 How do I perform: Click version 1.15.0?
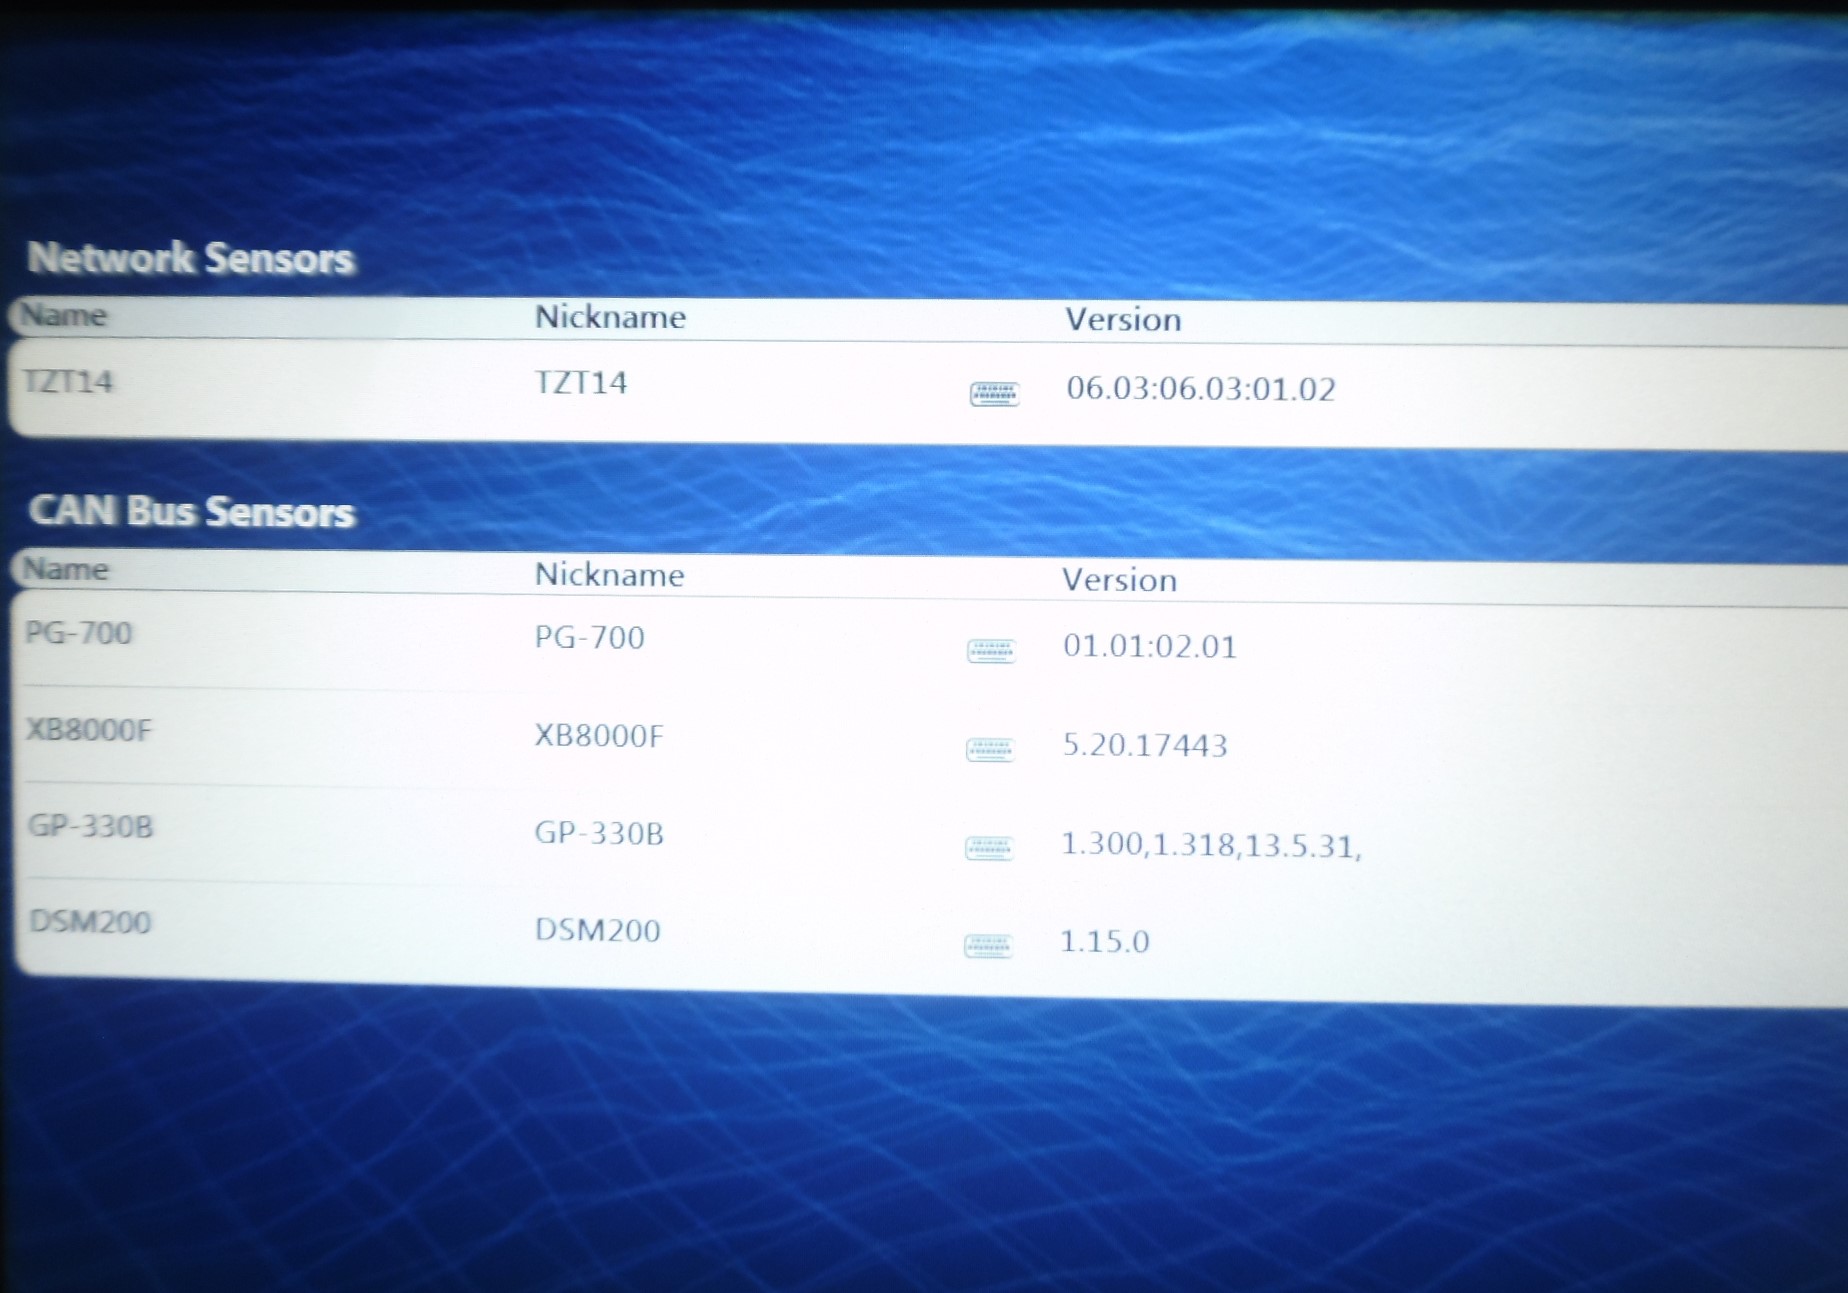[x=1104, y=942]
